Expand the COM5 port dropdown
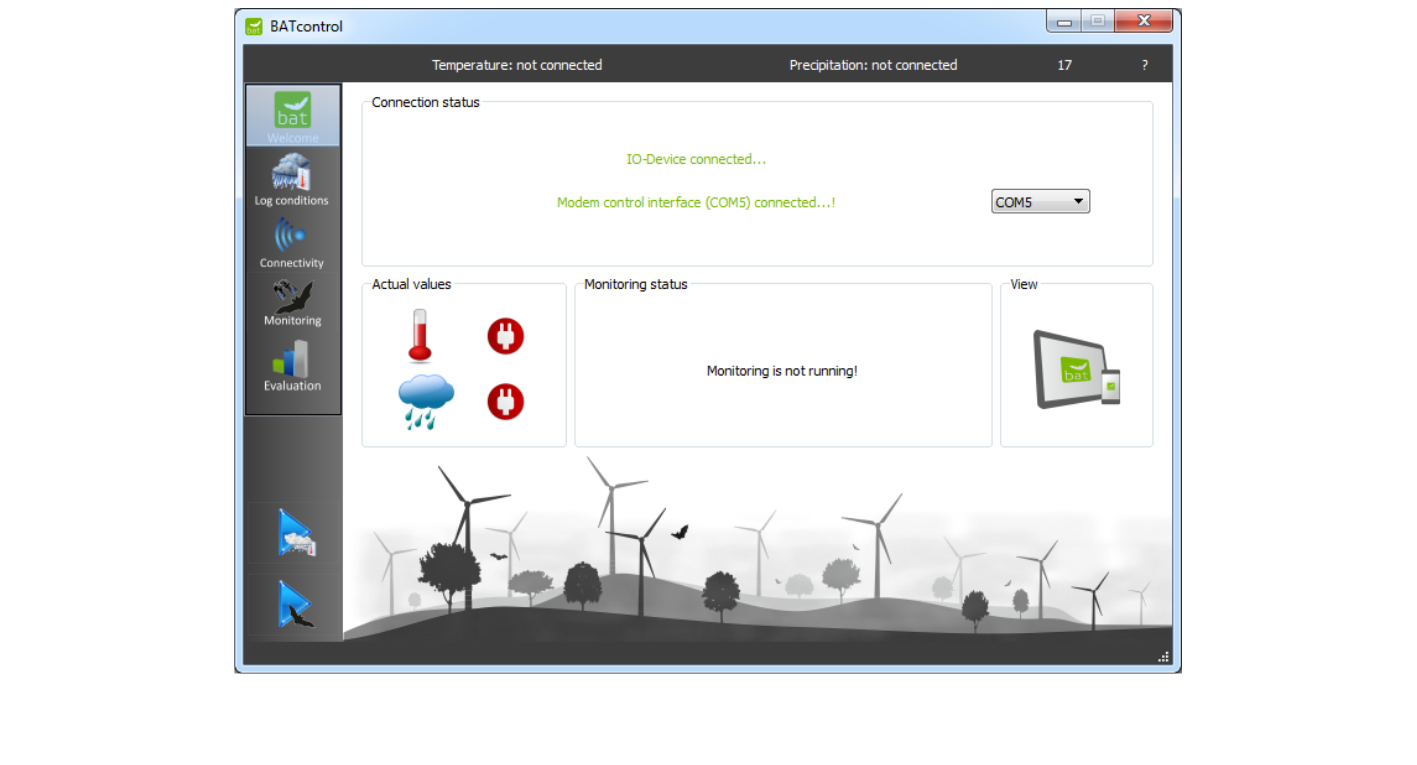This screenshot has width=1417, height=765. [x=1040, y=202]
